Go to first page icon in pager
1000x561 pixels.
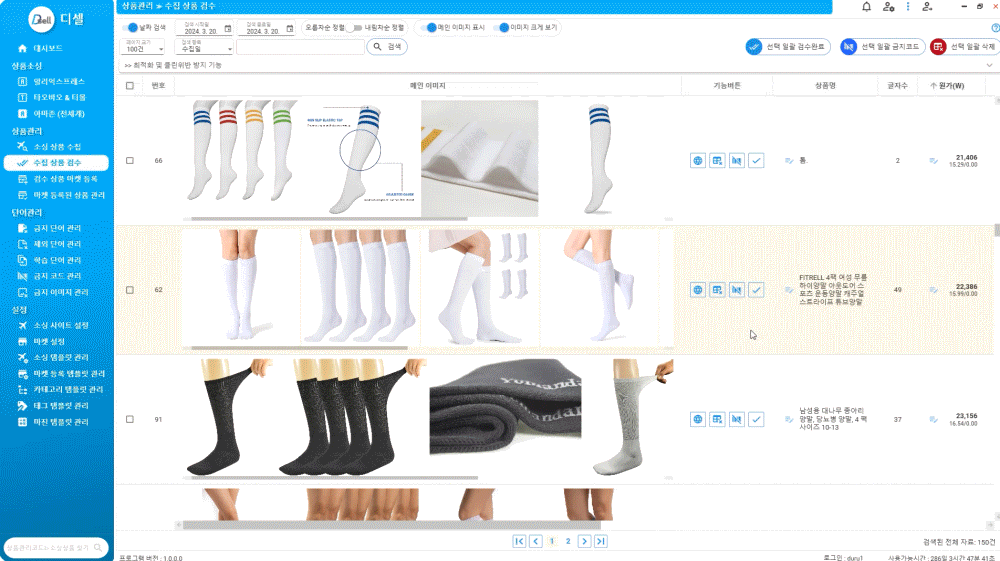tap(519, 541)
